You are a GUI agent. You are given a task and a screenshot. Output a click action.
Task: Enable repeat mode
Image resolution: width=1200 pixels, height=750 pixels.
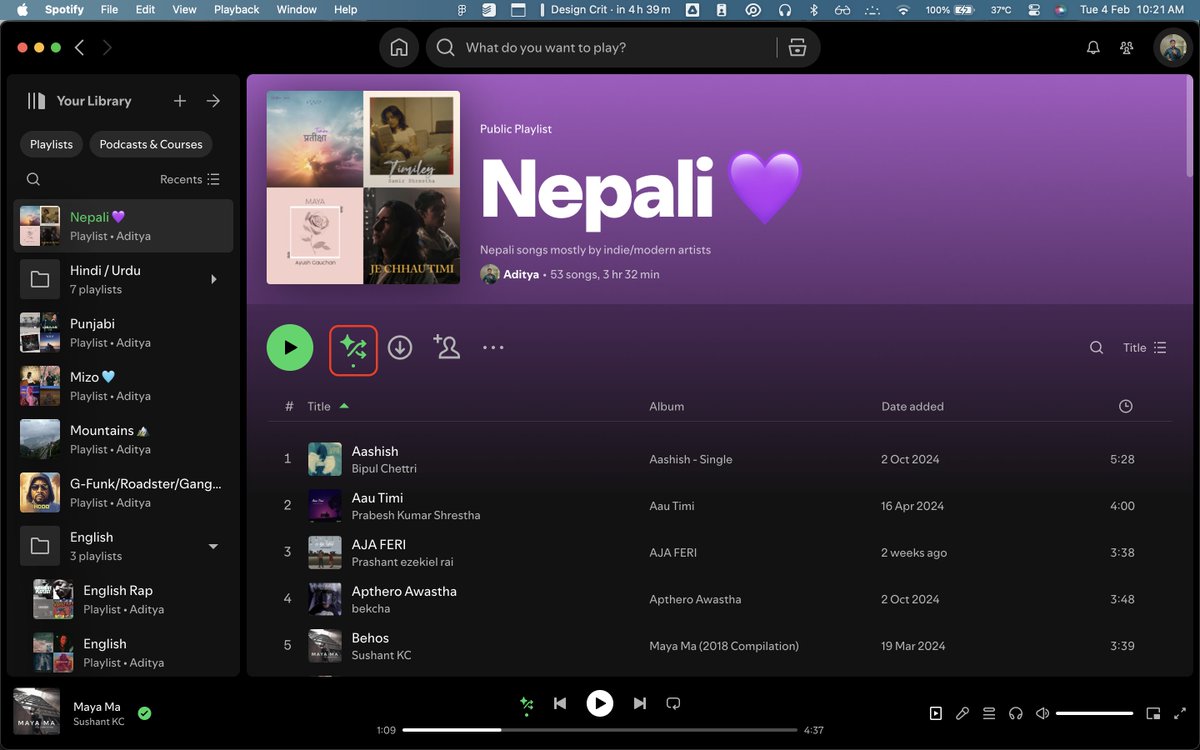(673, 703)
